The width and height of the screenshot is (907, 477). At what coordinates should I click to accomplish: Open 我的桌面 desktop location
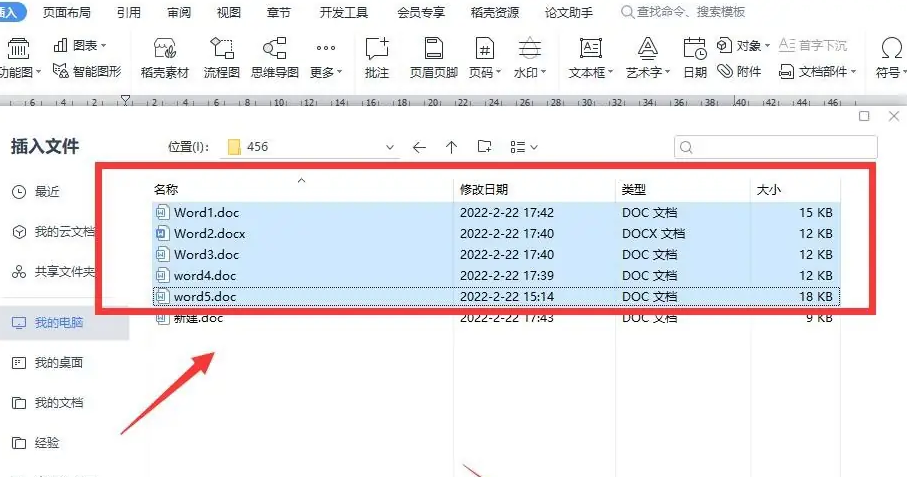(47, 363)
